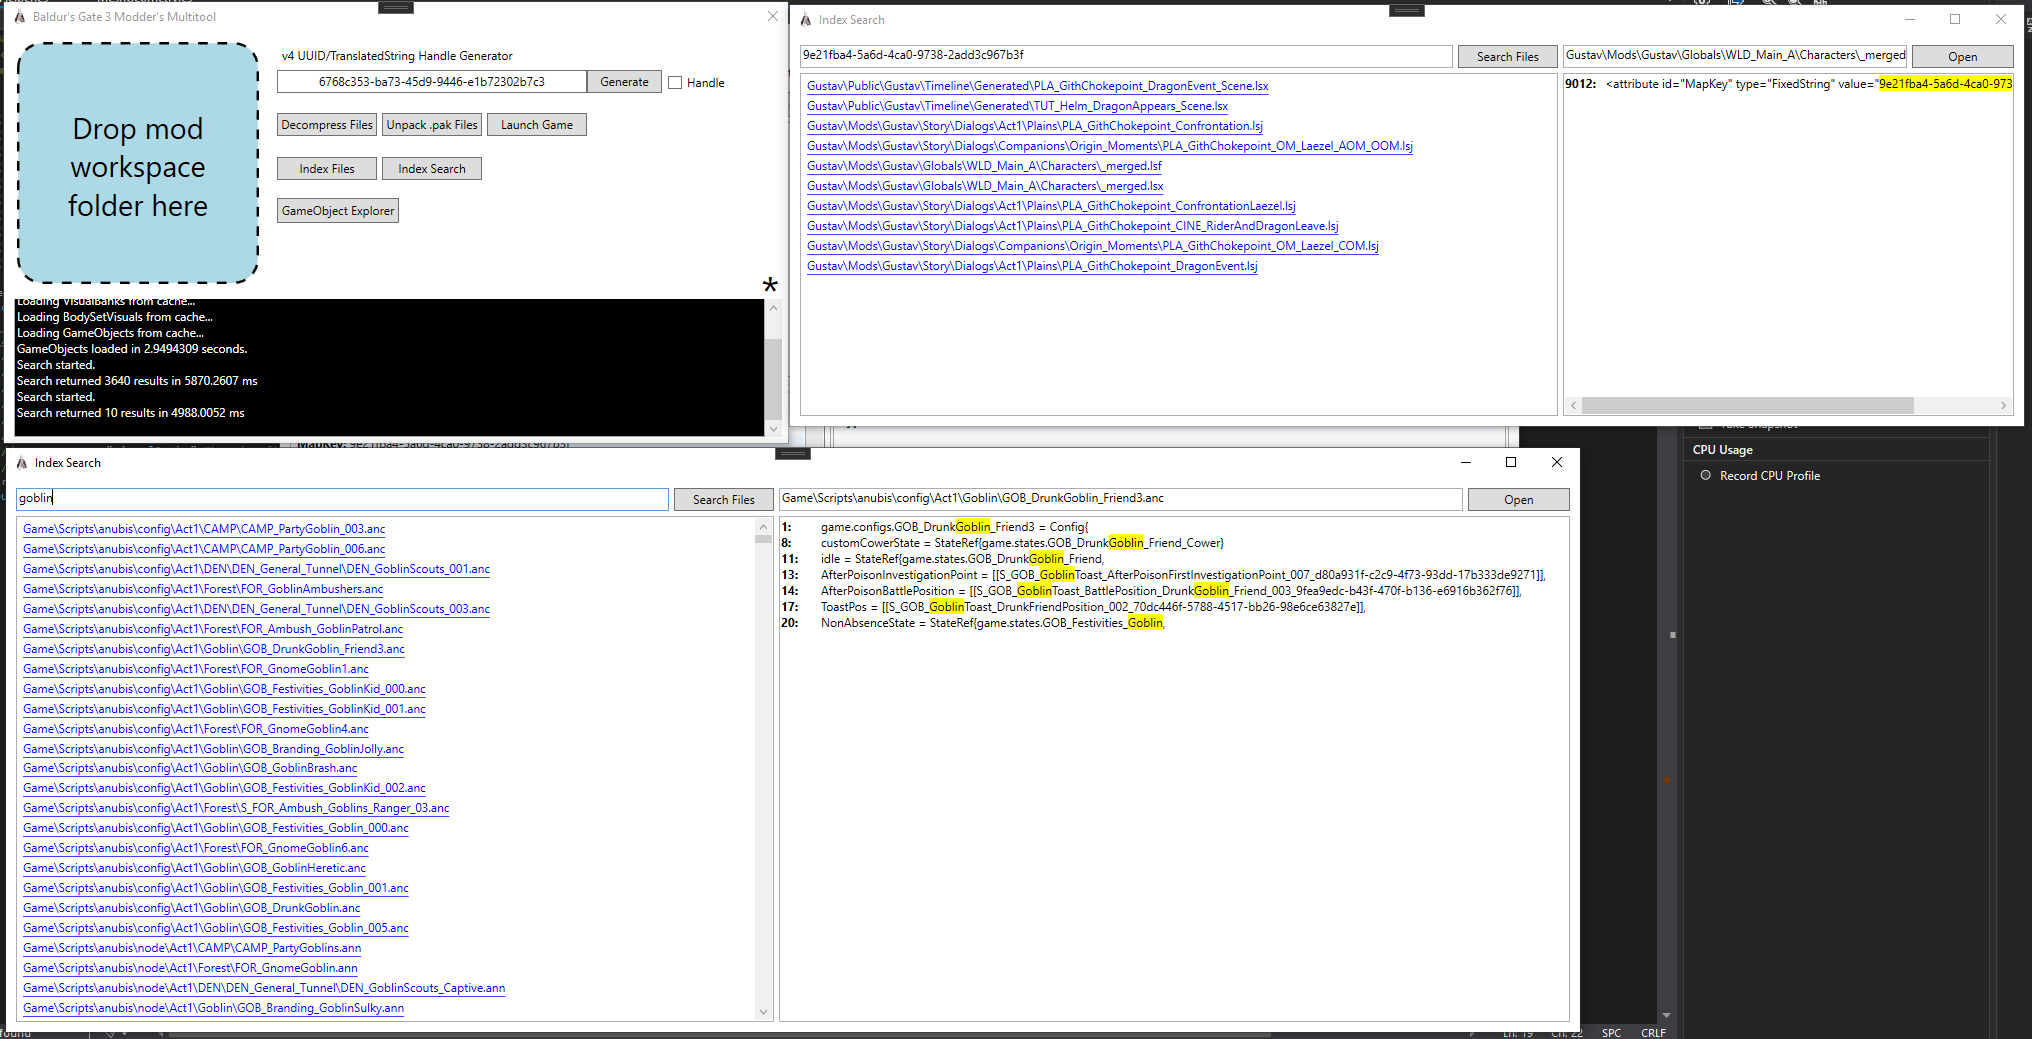Click the Drop mod workspace folder area
This screenshot has width=2032, height=1039.
138,163
